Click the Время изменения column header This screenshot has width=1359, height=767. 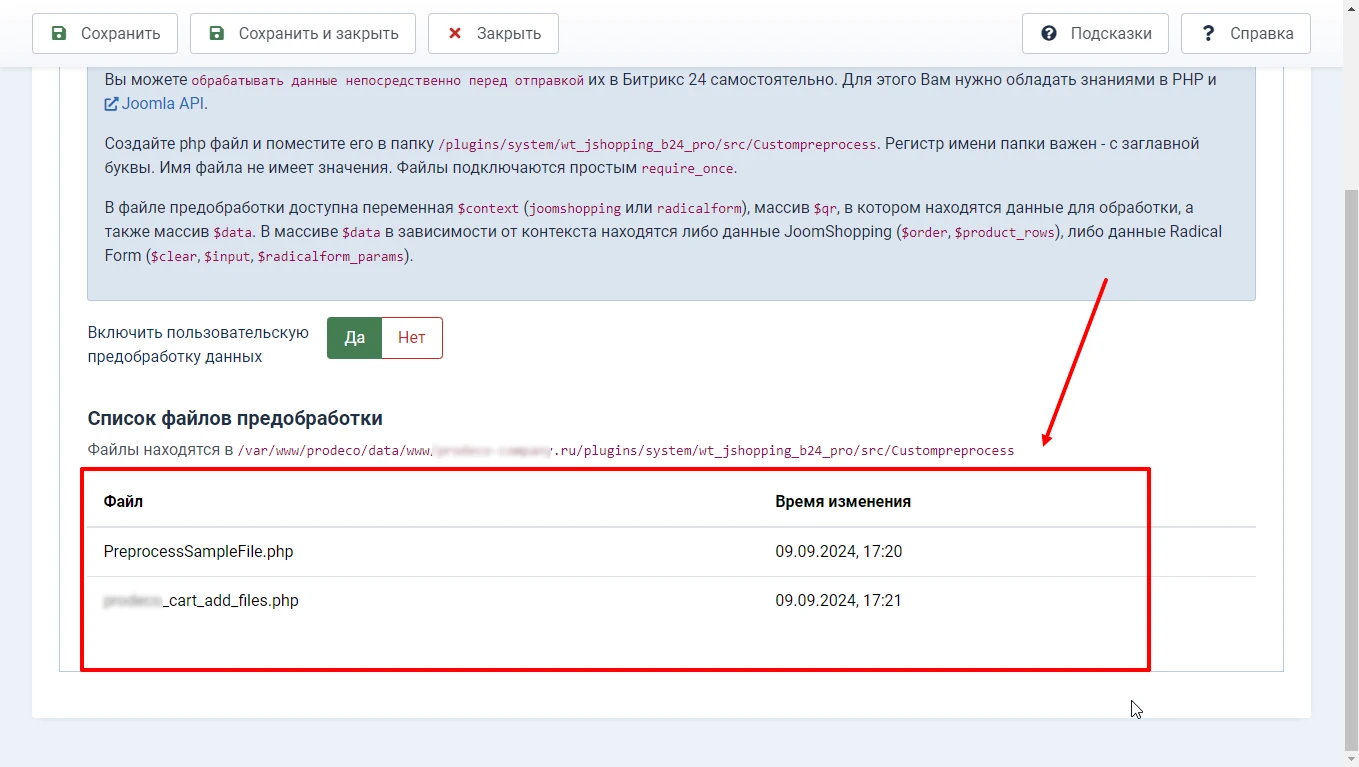pyautogui.click(x=843, y=501)
